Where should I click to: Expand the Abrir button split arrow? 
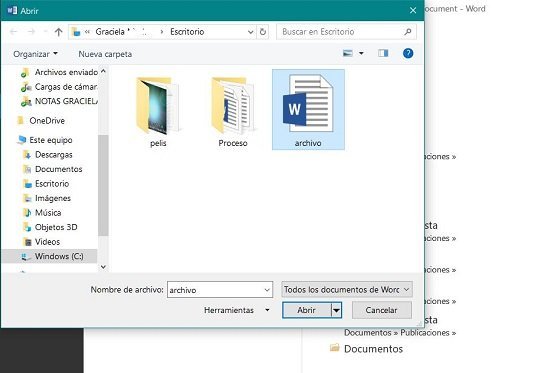coord(336,310)
